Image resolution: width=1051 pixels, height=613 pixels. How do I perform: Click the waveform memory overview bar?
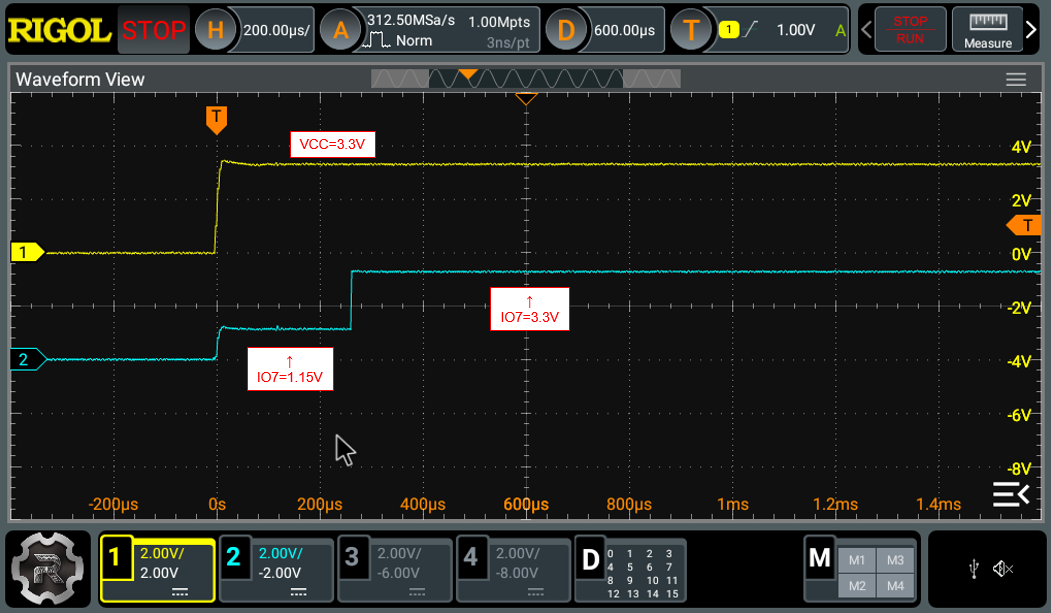[526, 79]
